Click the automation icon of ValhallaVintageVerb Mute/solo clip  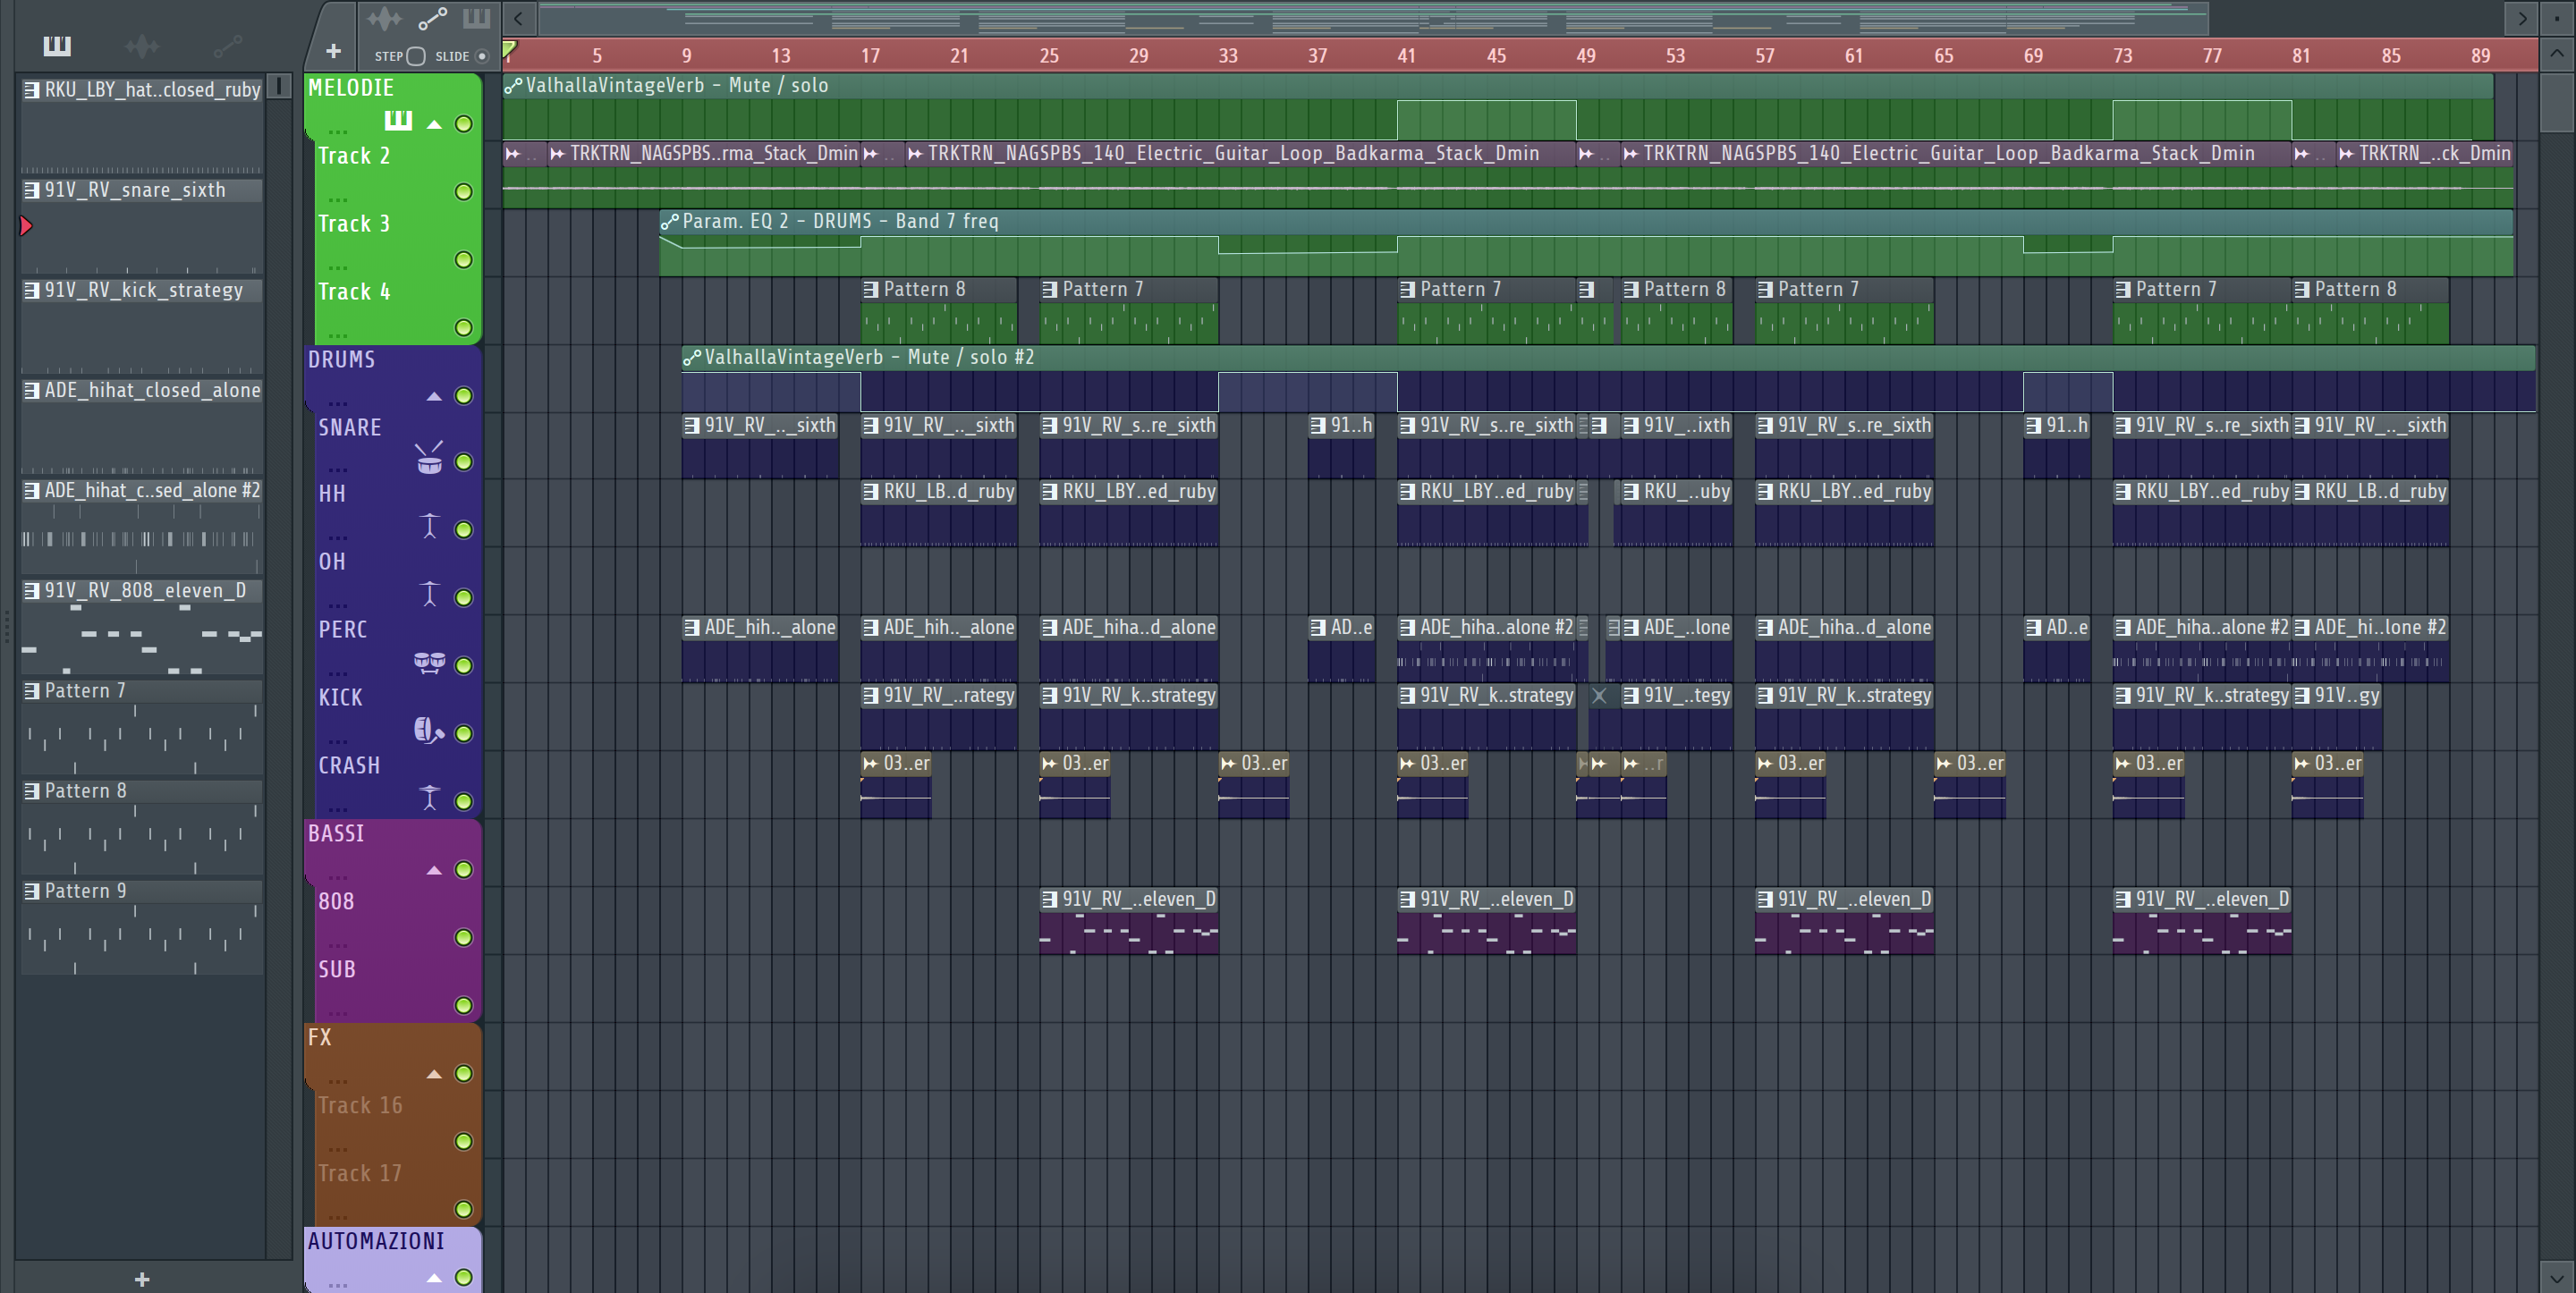click(x=513, y=86)
